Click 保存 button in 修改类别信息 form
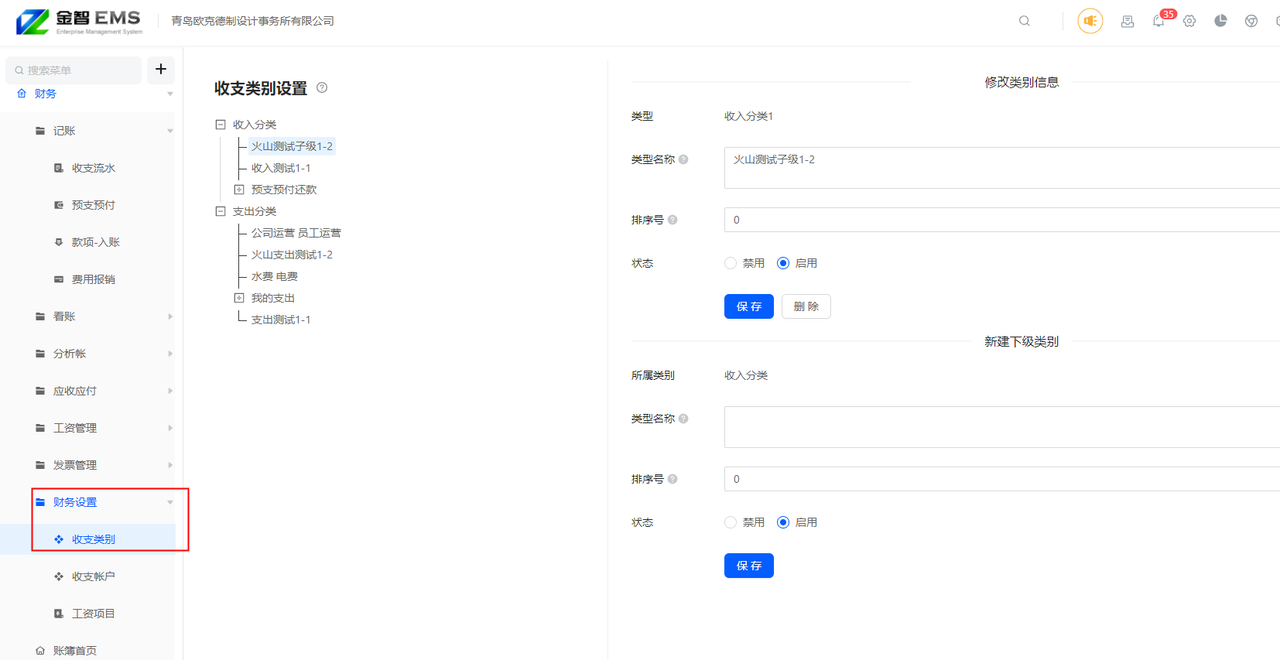Viewport: 1280px width, 660px height. coord(749,306)
